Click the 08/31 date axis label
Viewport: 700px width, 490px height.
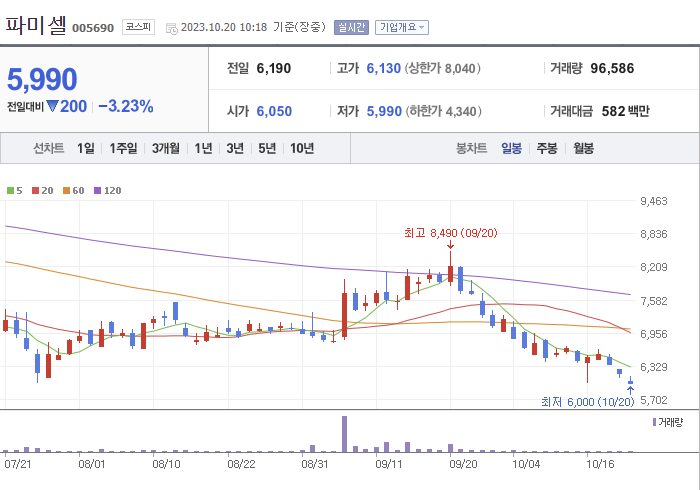click(315, 464)
